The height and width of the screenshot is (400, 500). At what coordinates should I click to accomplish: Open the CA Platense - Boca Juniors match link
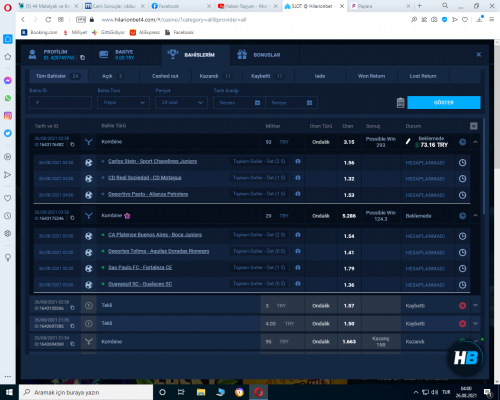click(155, 235)
